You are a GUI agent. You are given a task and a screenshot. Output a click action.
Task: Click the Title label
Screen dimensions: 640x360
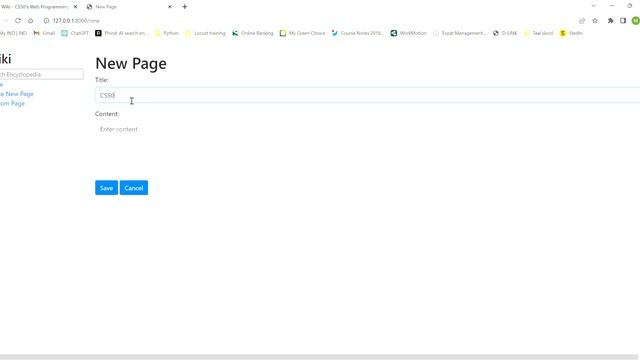pos(102,80)
